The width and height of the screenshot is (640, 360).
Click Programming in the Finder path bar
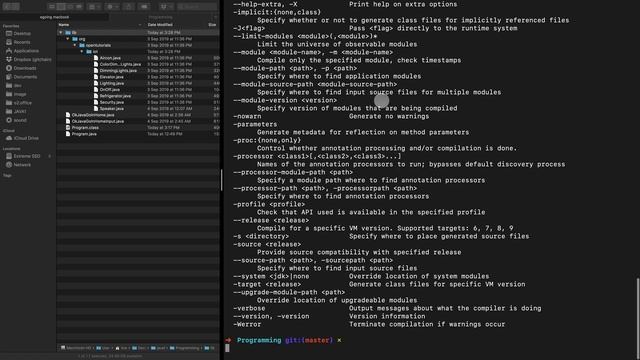point(184,348)
